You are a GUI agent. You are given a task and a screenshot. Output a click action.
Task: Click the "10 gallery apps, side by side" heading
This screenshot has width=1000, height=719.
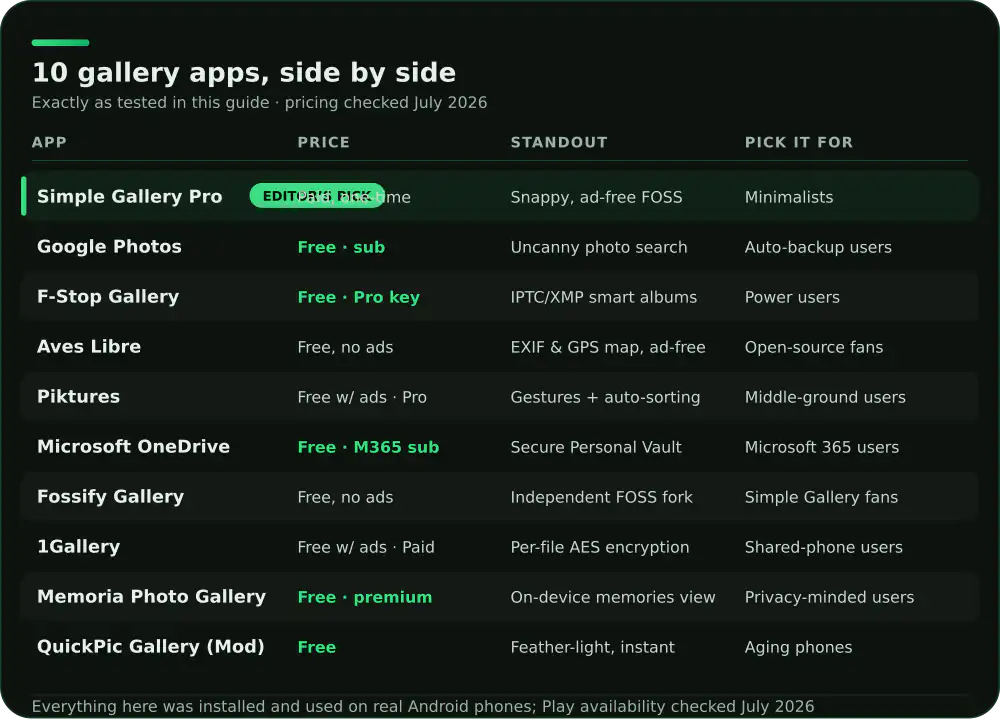[x=244, y=73]
